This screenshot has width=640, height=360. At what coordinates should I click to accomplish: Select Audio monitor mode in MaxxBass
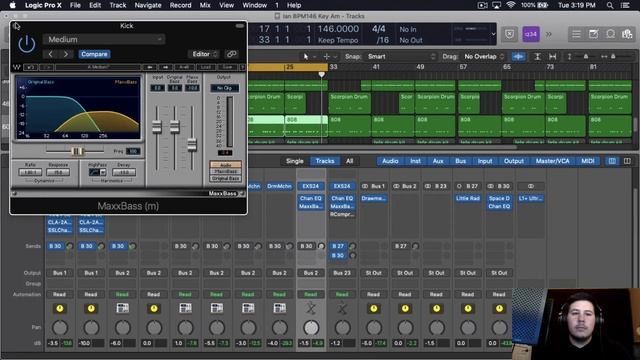pyautogui.click(x=226, y=164)
